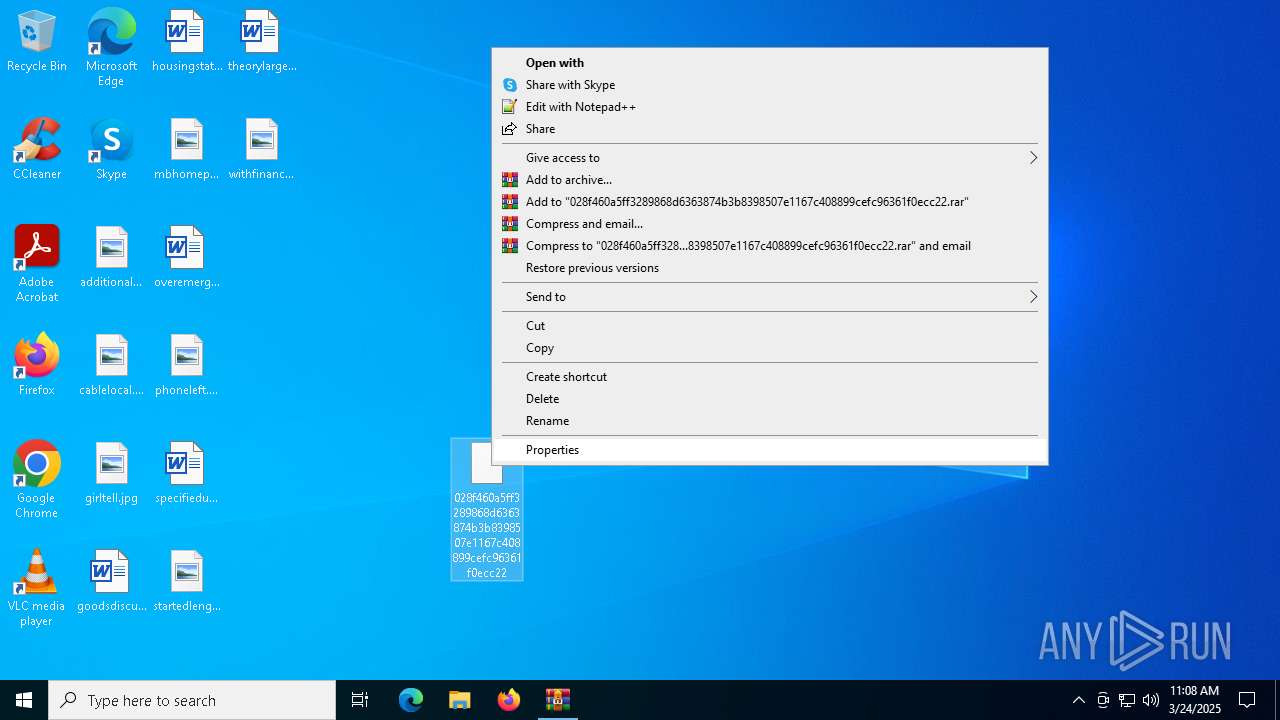Select the phoneleft image file icon
The height and width of the screenshot is (720, 1280).
186,366
